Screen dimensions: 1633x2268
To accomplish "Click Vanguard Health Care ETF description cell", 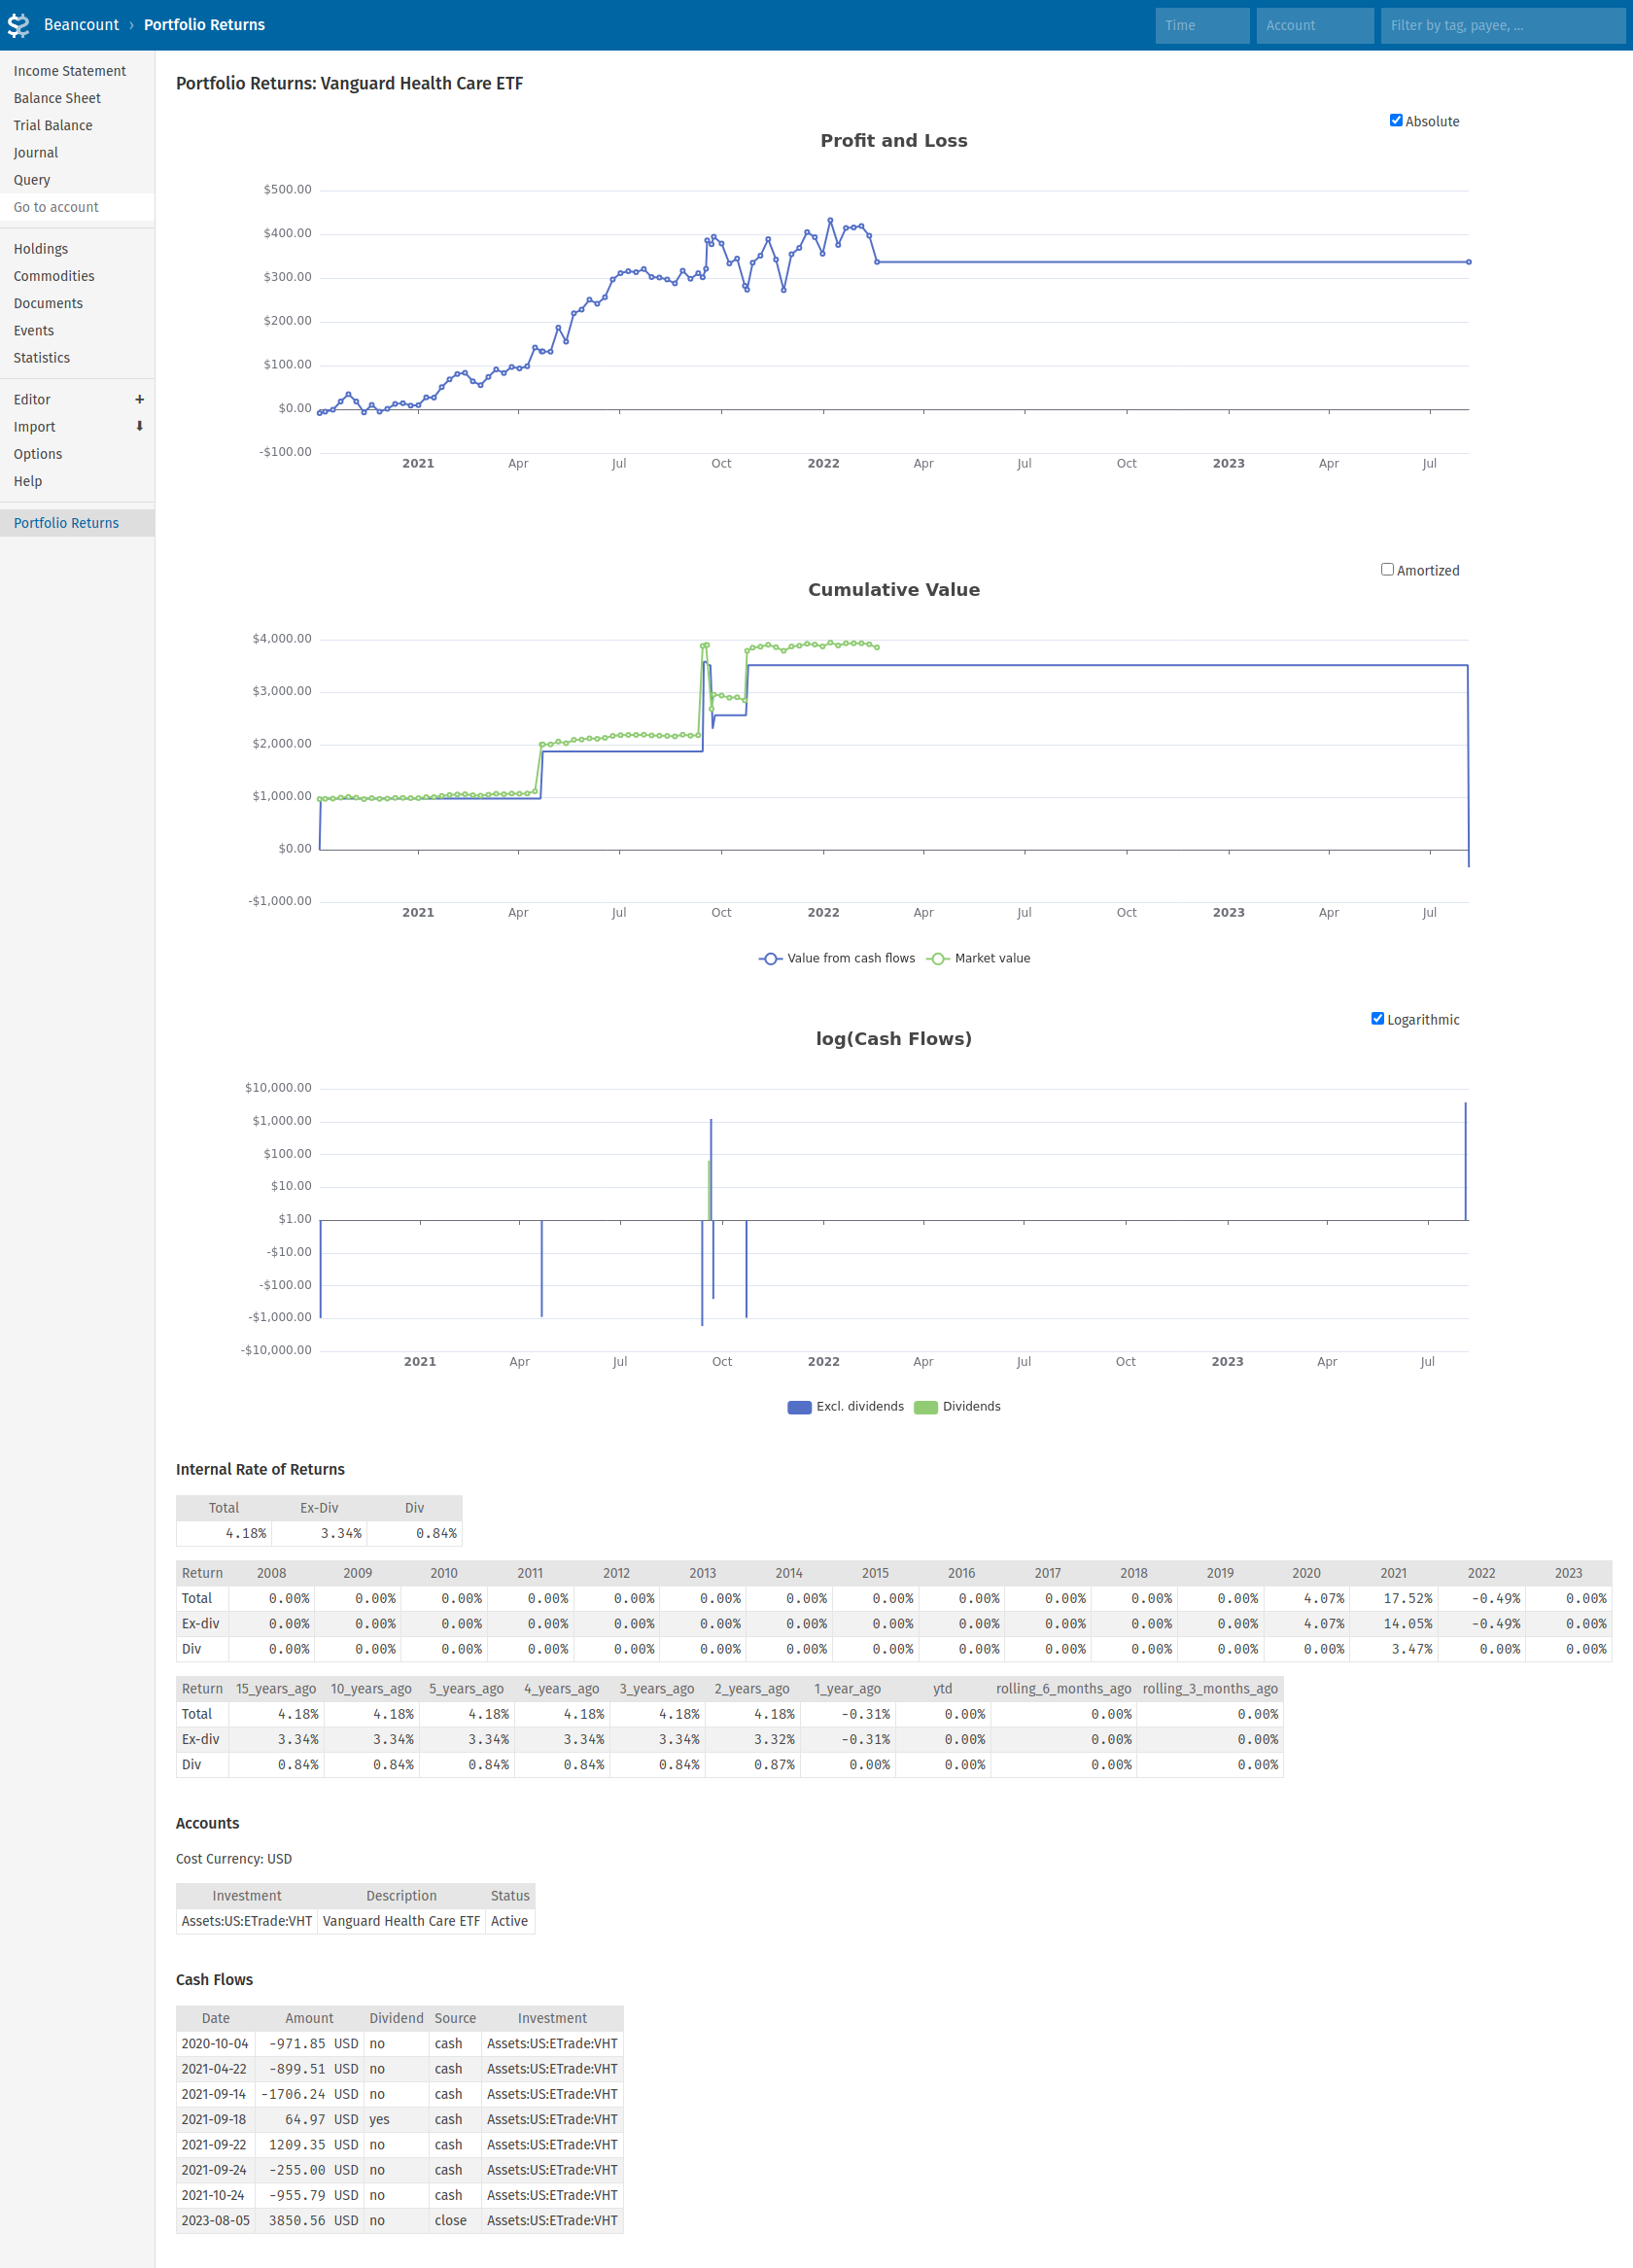I will 401,1921.
